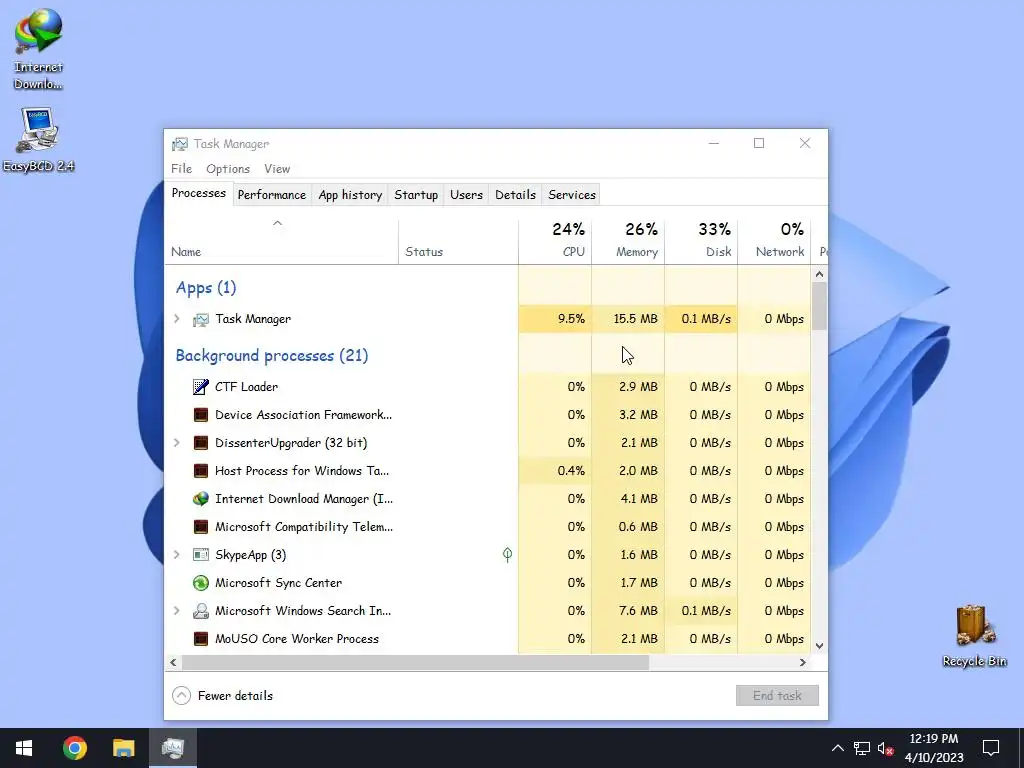The image size is (1024, 768).
Task: Click the DissenterUpgrader process icon
Action: [200, 443]
